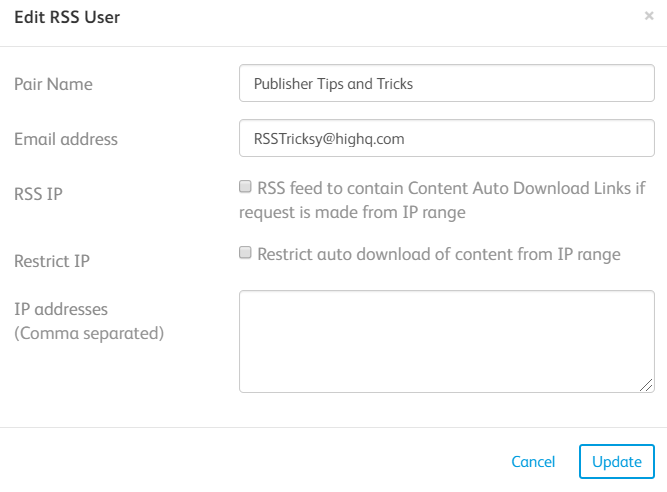Viewport: 667px width, 492px height.
Task: Click the "Pair Name" field label
Action: coord(53,84)
